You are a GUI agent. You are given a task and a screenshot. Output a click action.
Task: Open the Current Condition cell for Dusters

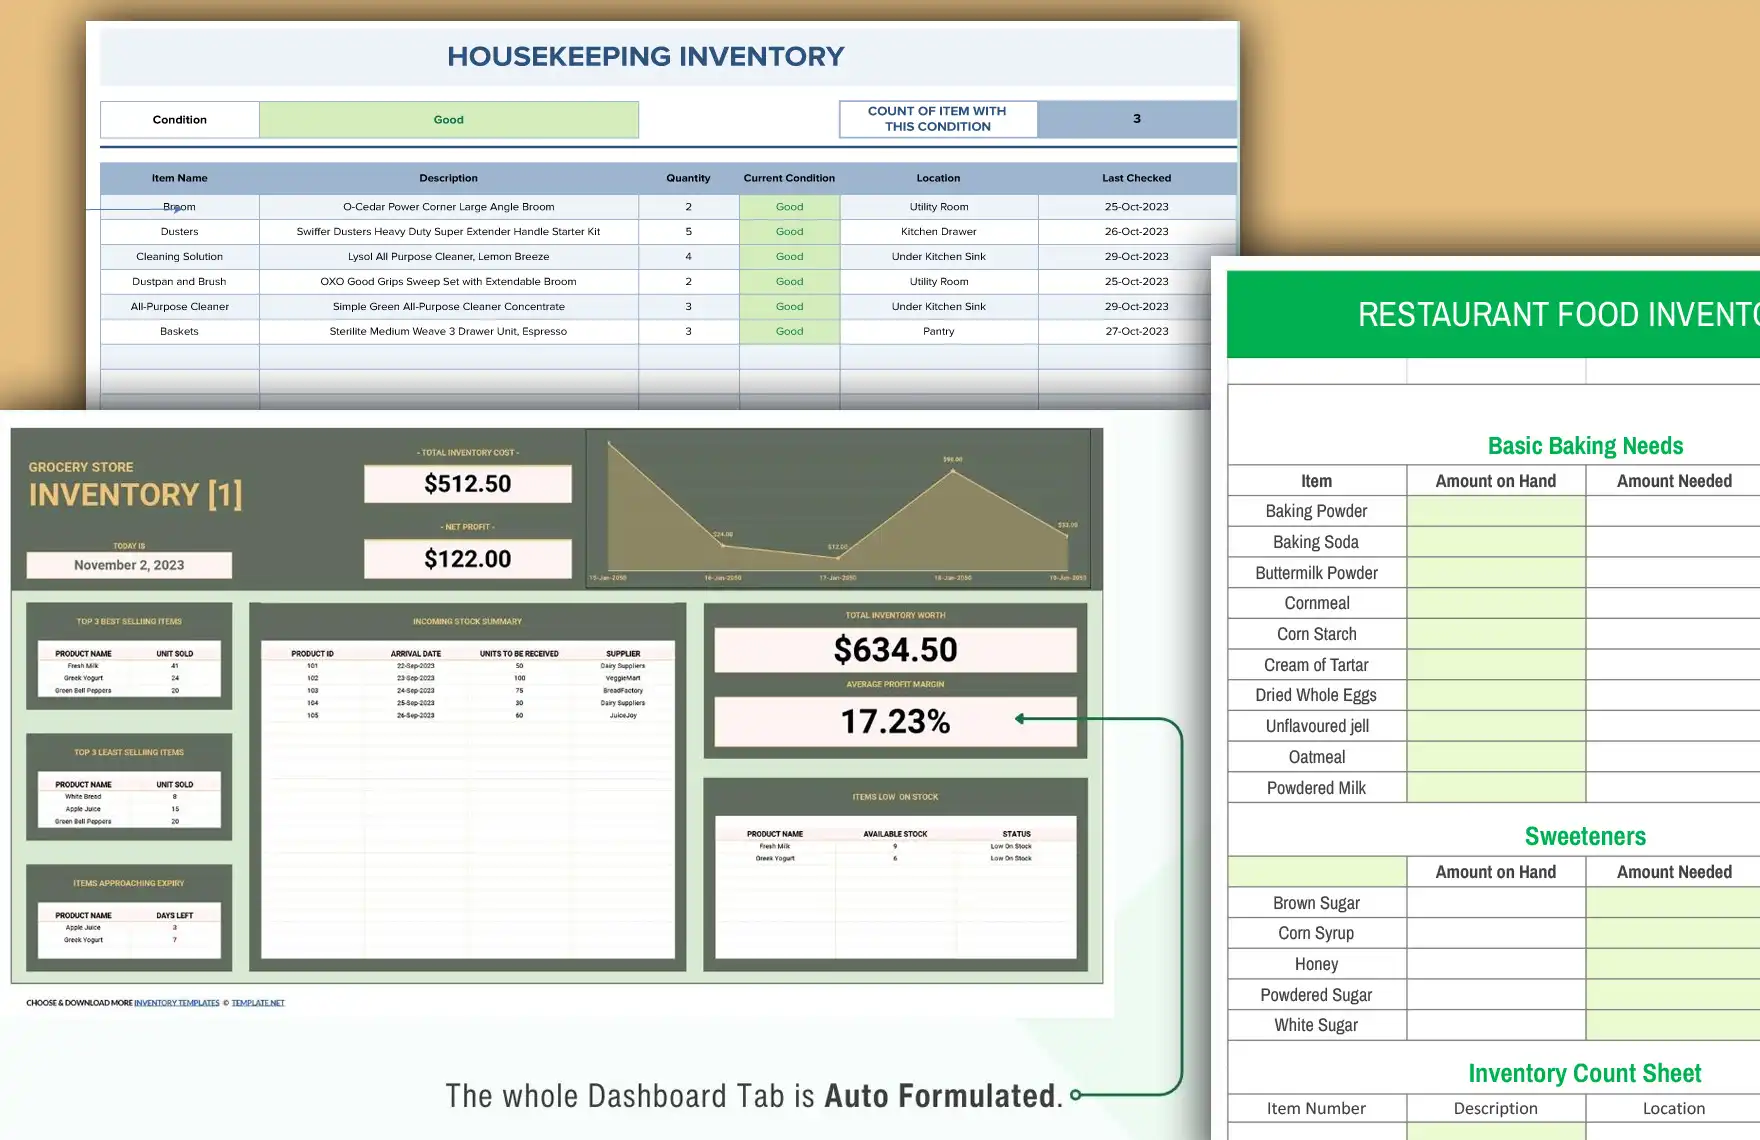(789, 231)
